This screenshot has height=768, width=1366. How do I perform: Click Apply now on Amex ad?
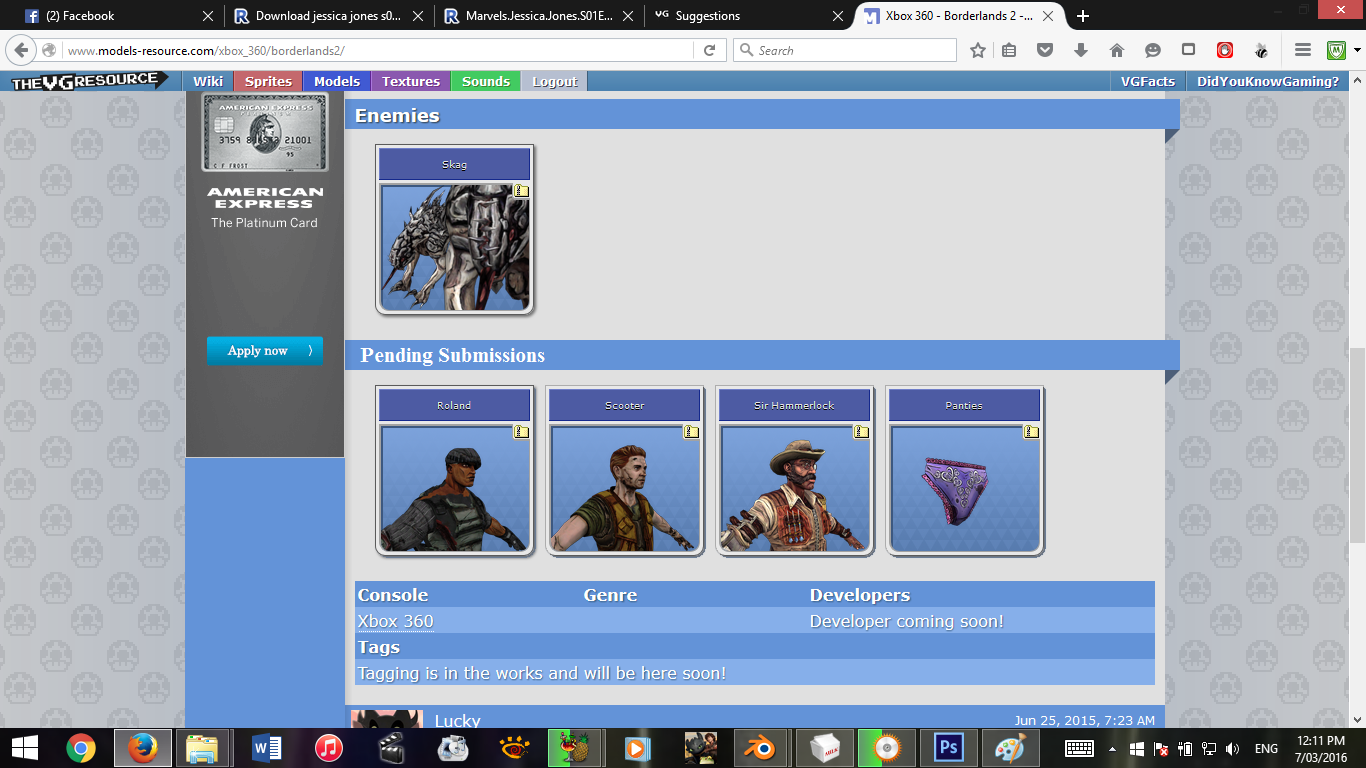tap(265, 351)
